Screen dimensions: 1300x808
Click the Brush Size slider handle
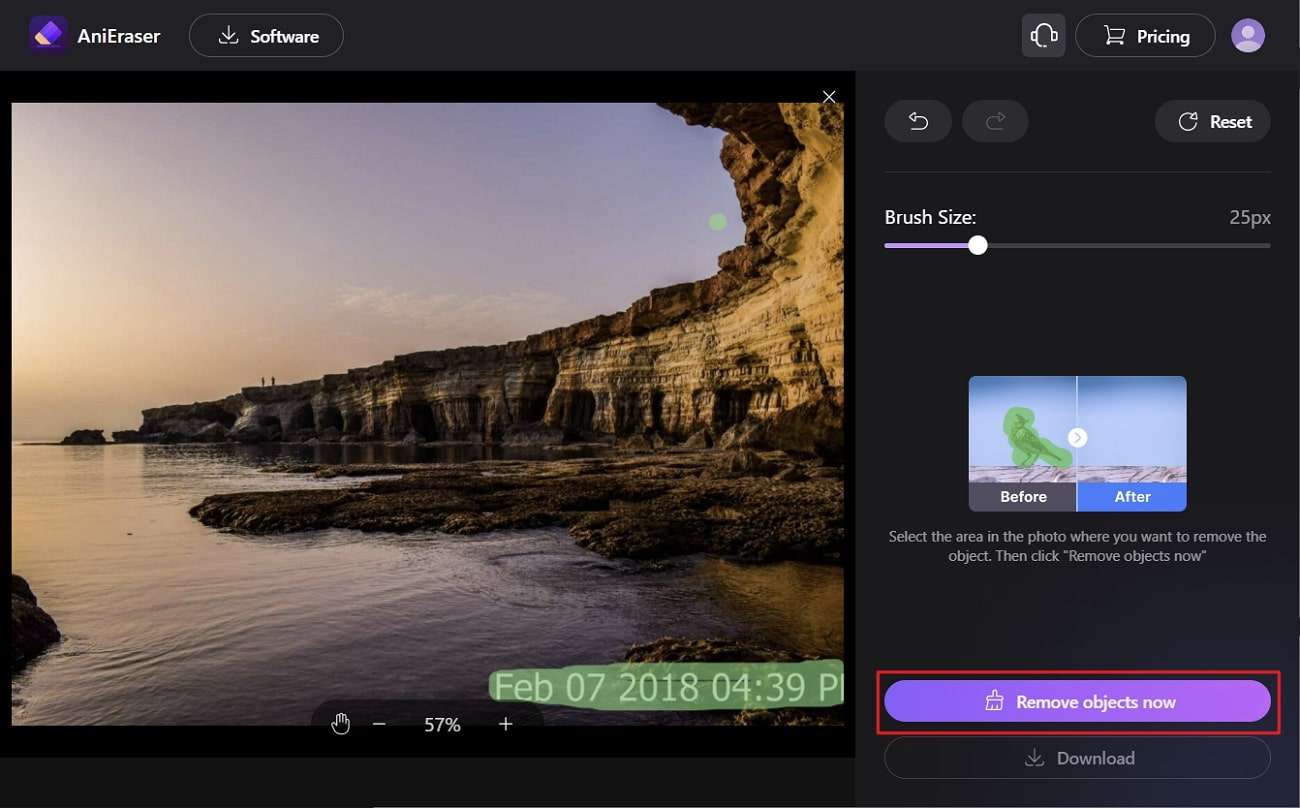[978, 245]
